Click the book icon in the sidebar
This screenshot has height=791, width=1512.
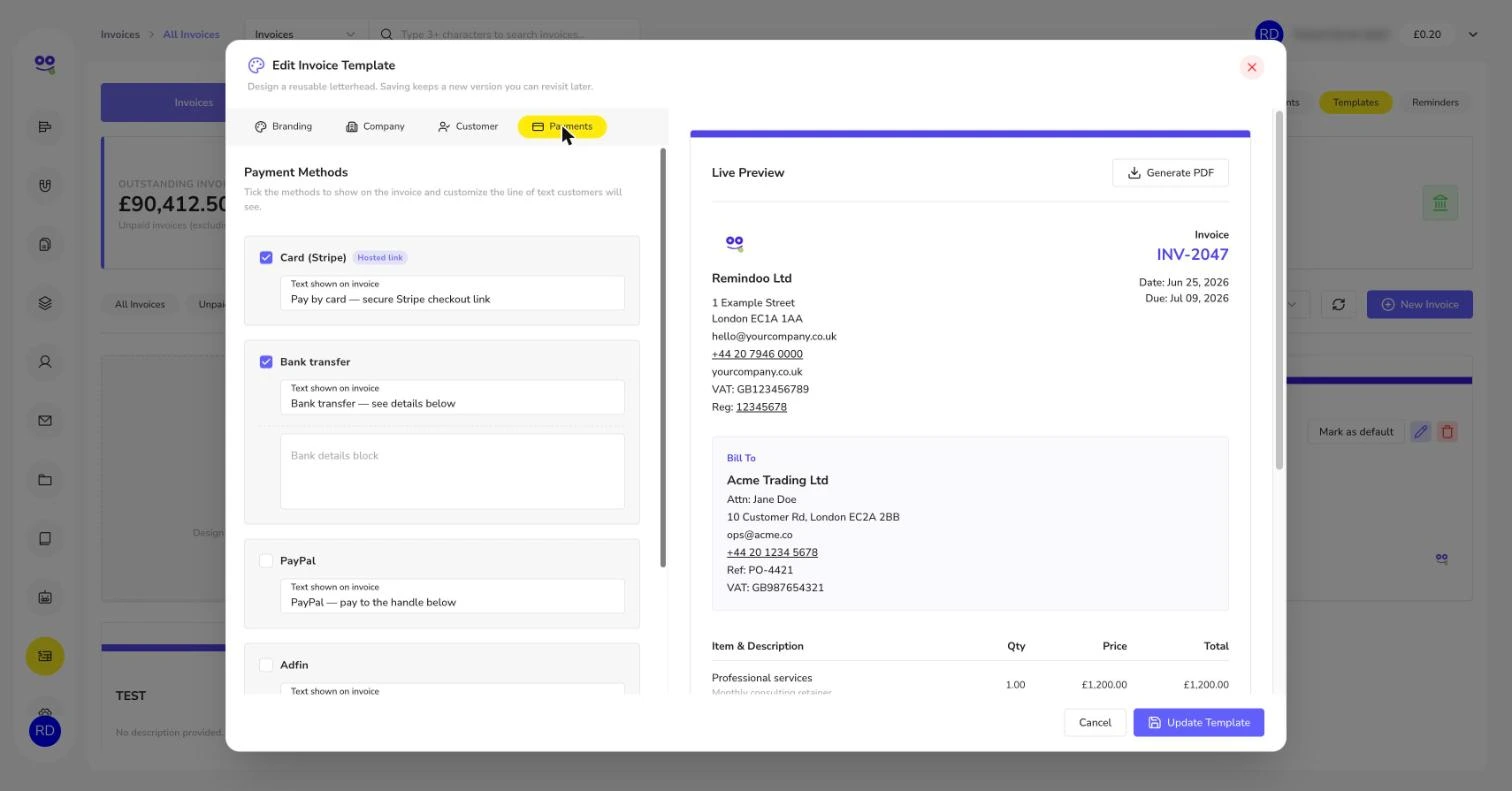(45, 538)
